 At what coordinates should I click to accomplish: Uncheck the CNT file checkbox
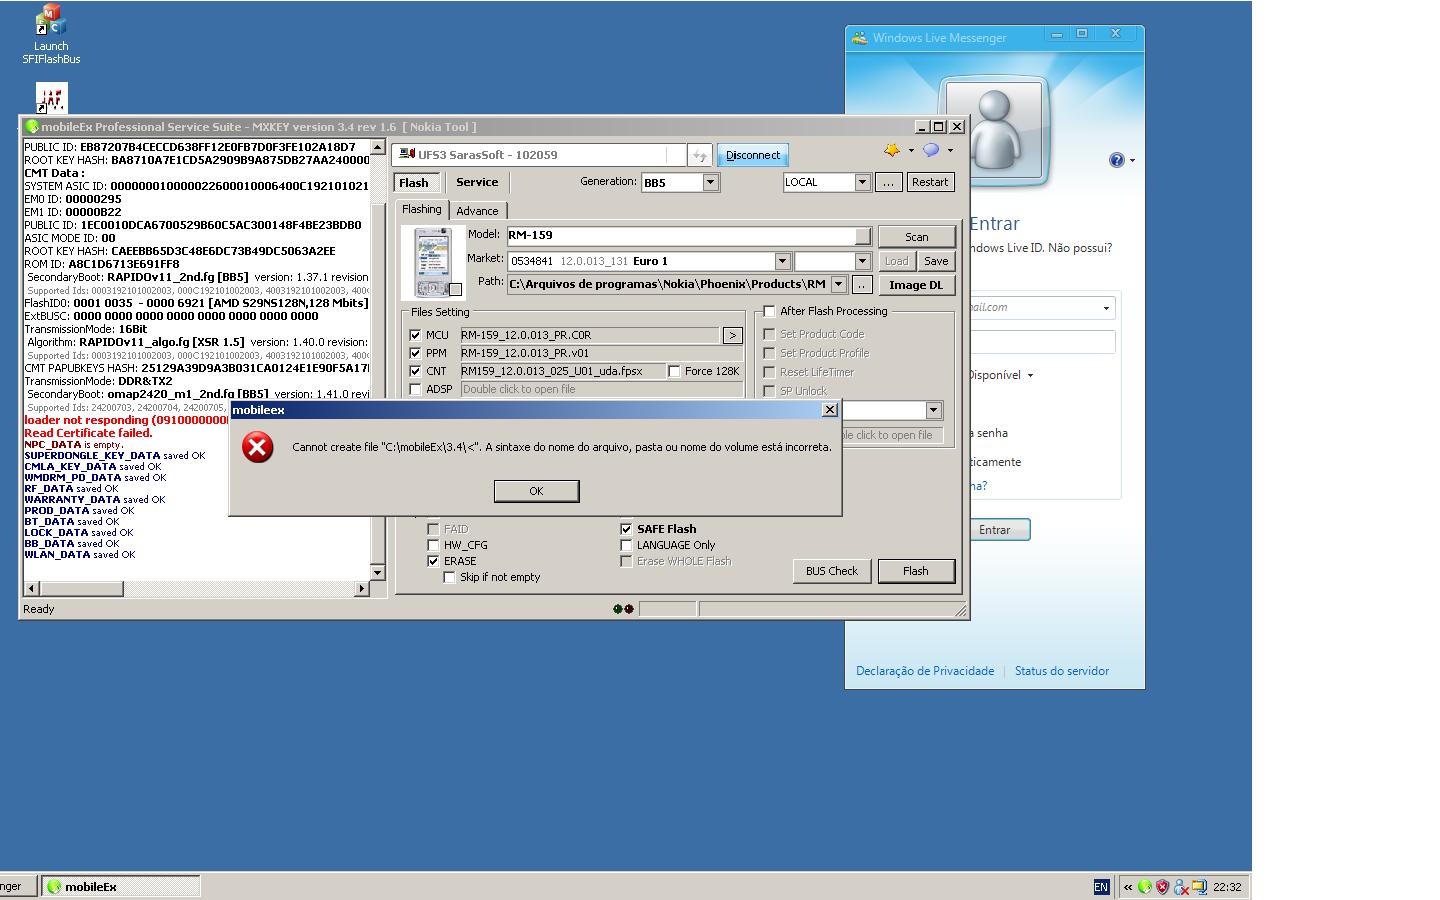pos(415,371)
